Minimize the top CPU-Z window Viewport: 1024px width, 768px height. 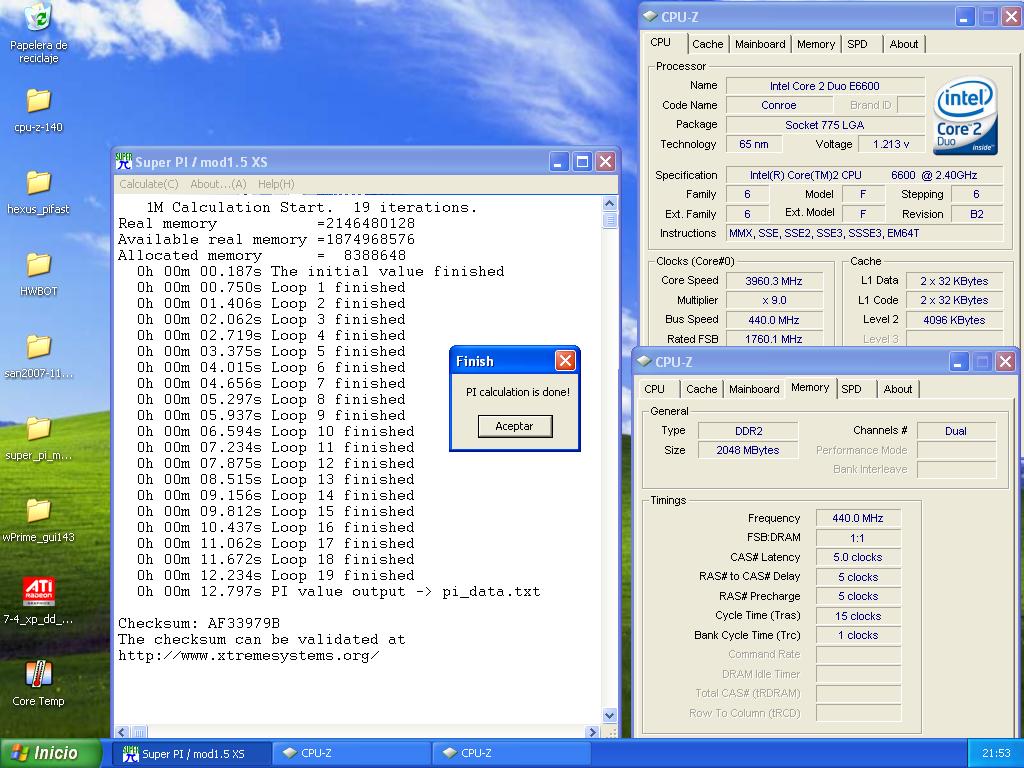pyautogui.click(x=965, y=17)
